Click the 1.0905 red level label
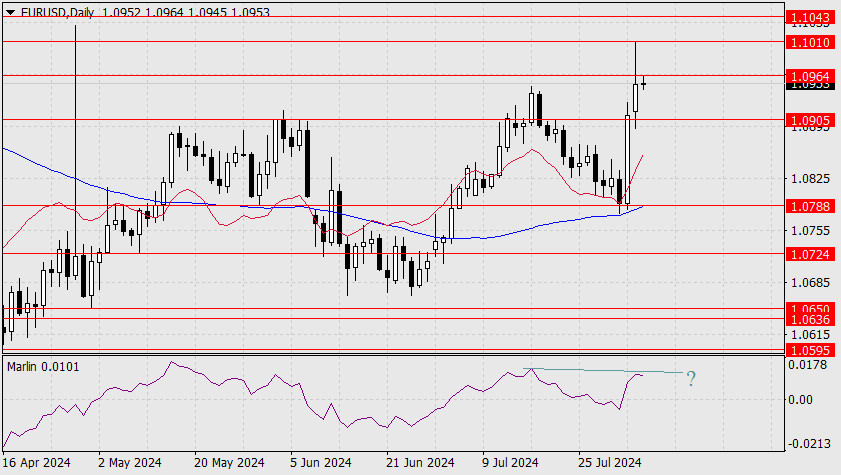This screenshot has width=841, height=475. pos(810,121)
